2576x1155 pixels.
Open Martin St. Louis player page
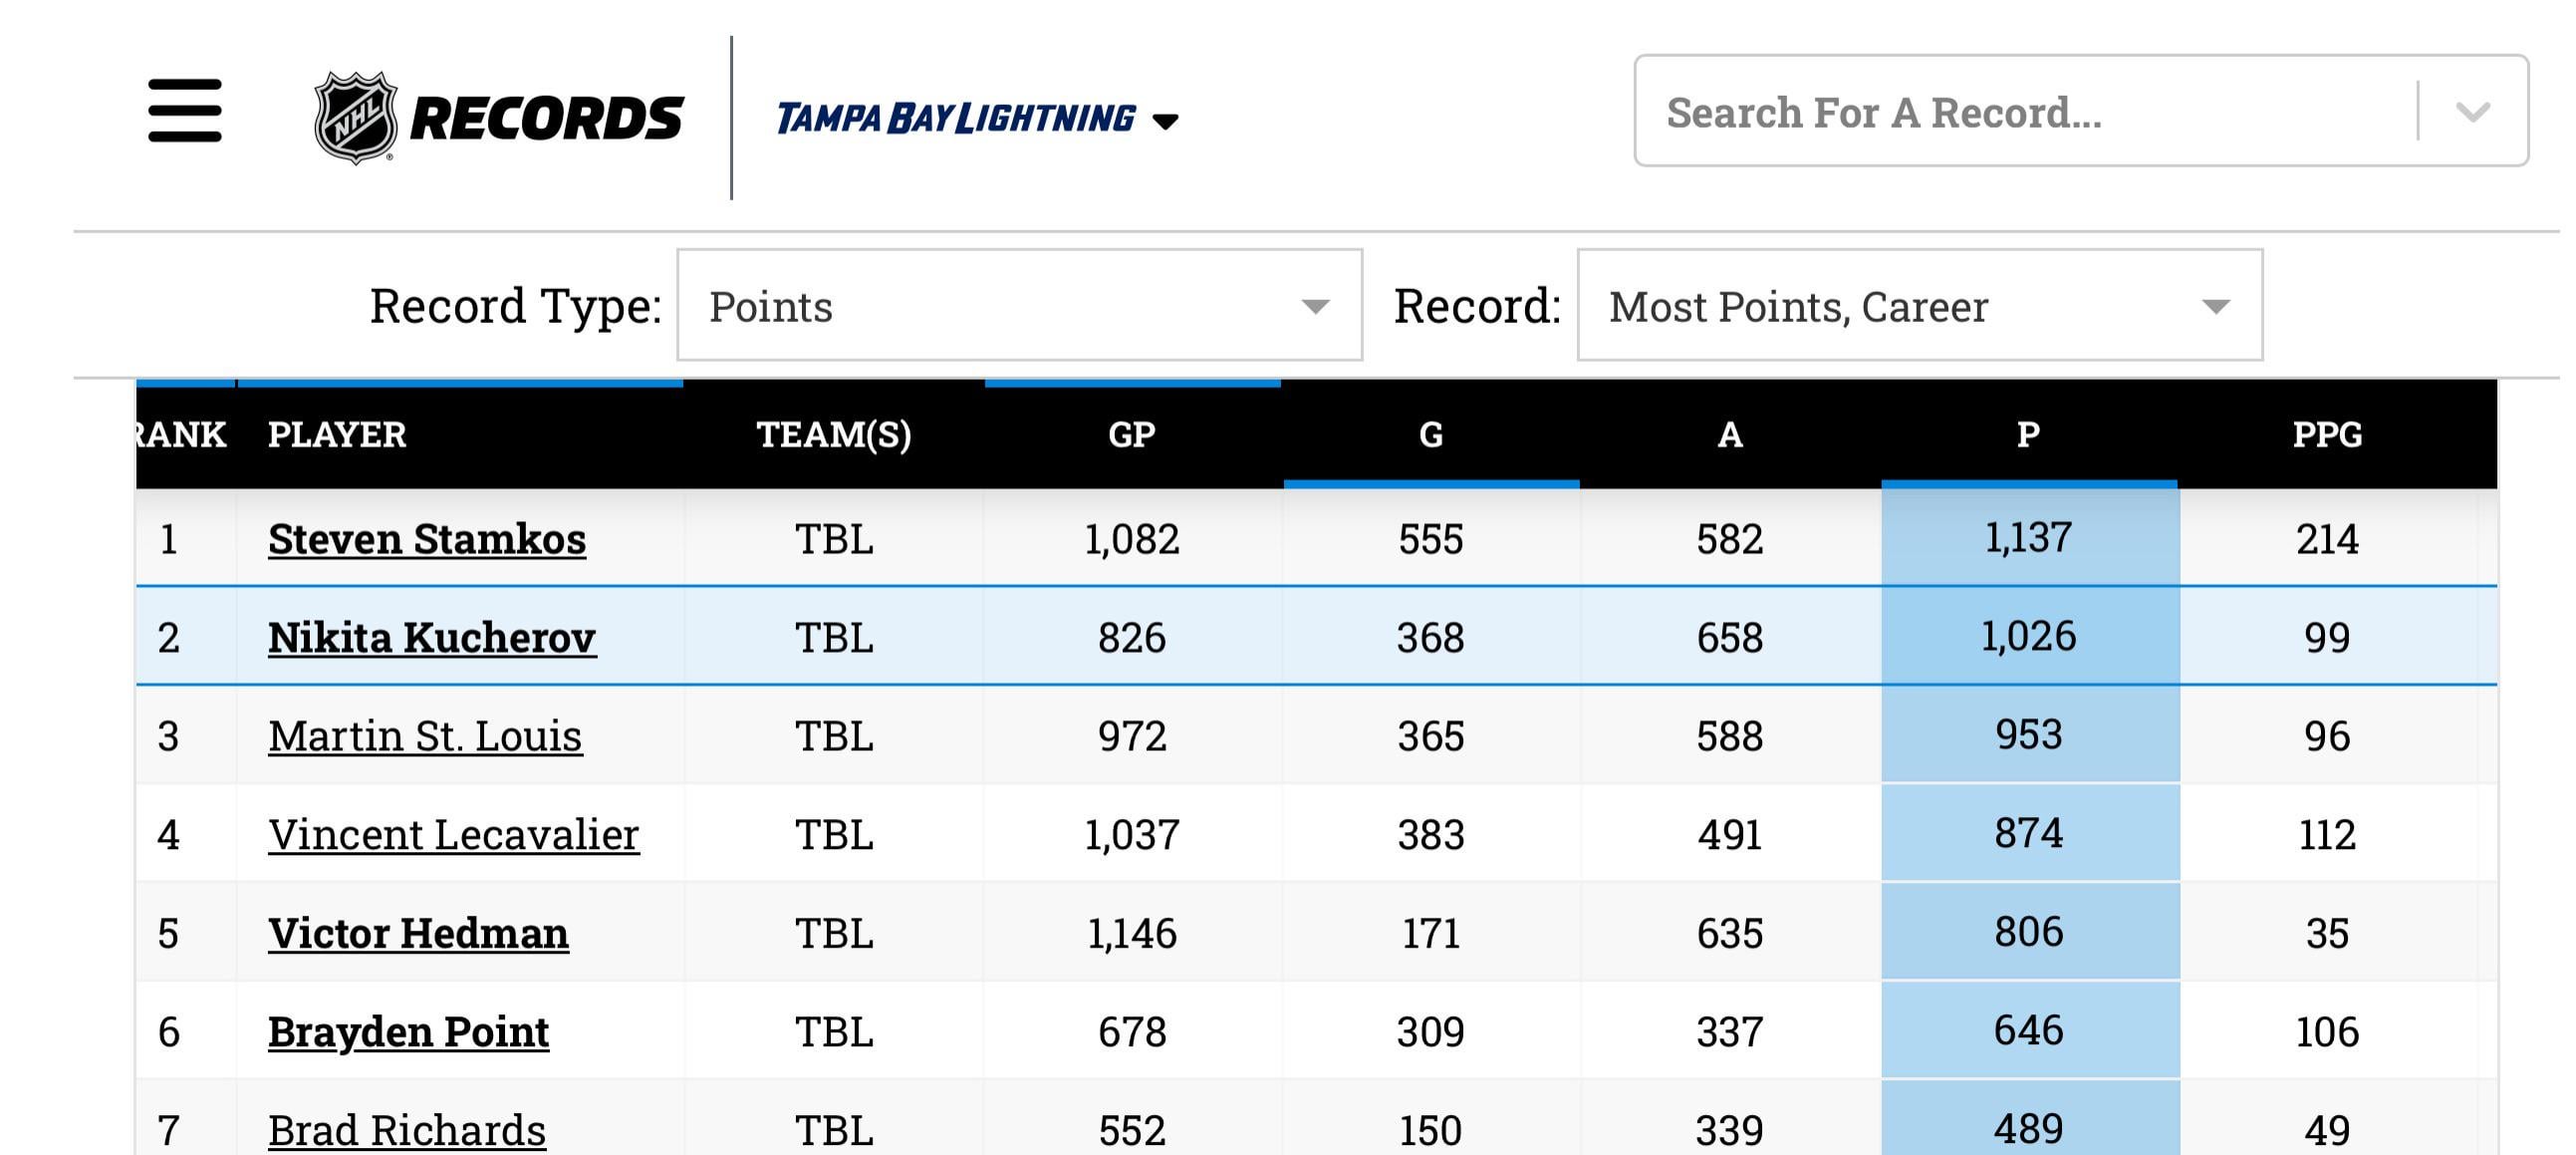click(x=425, y=737)
